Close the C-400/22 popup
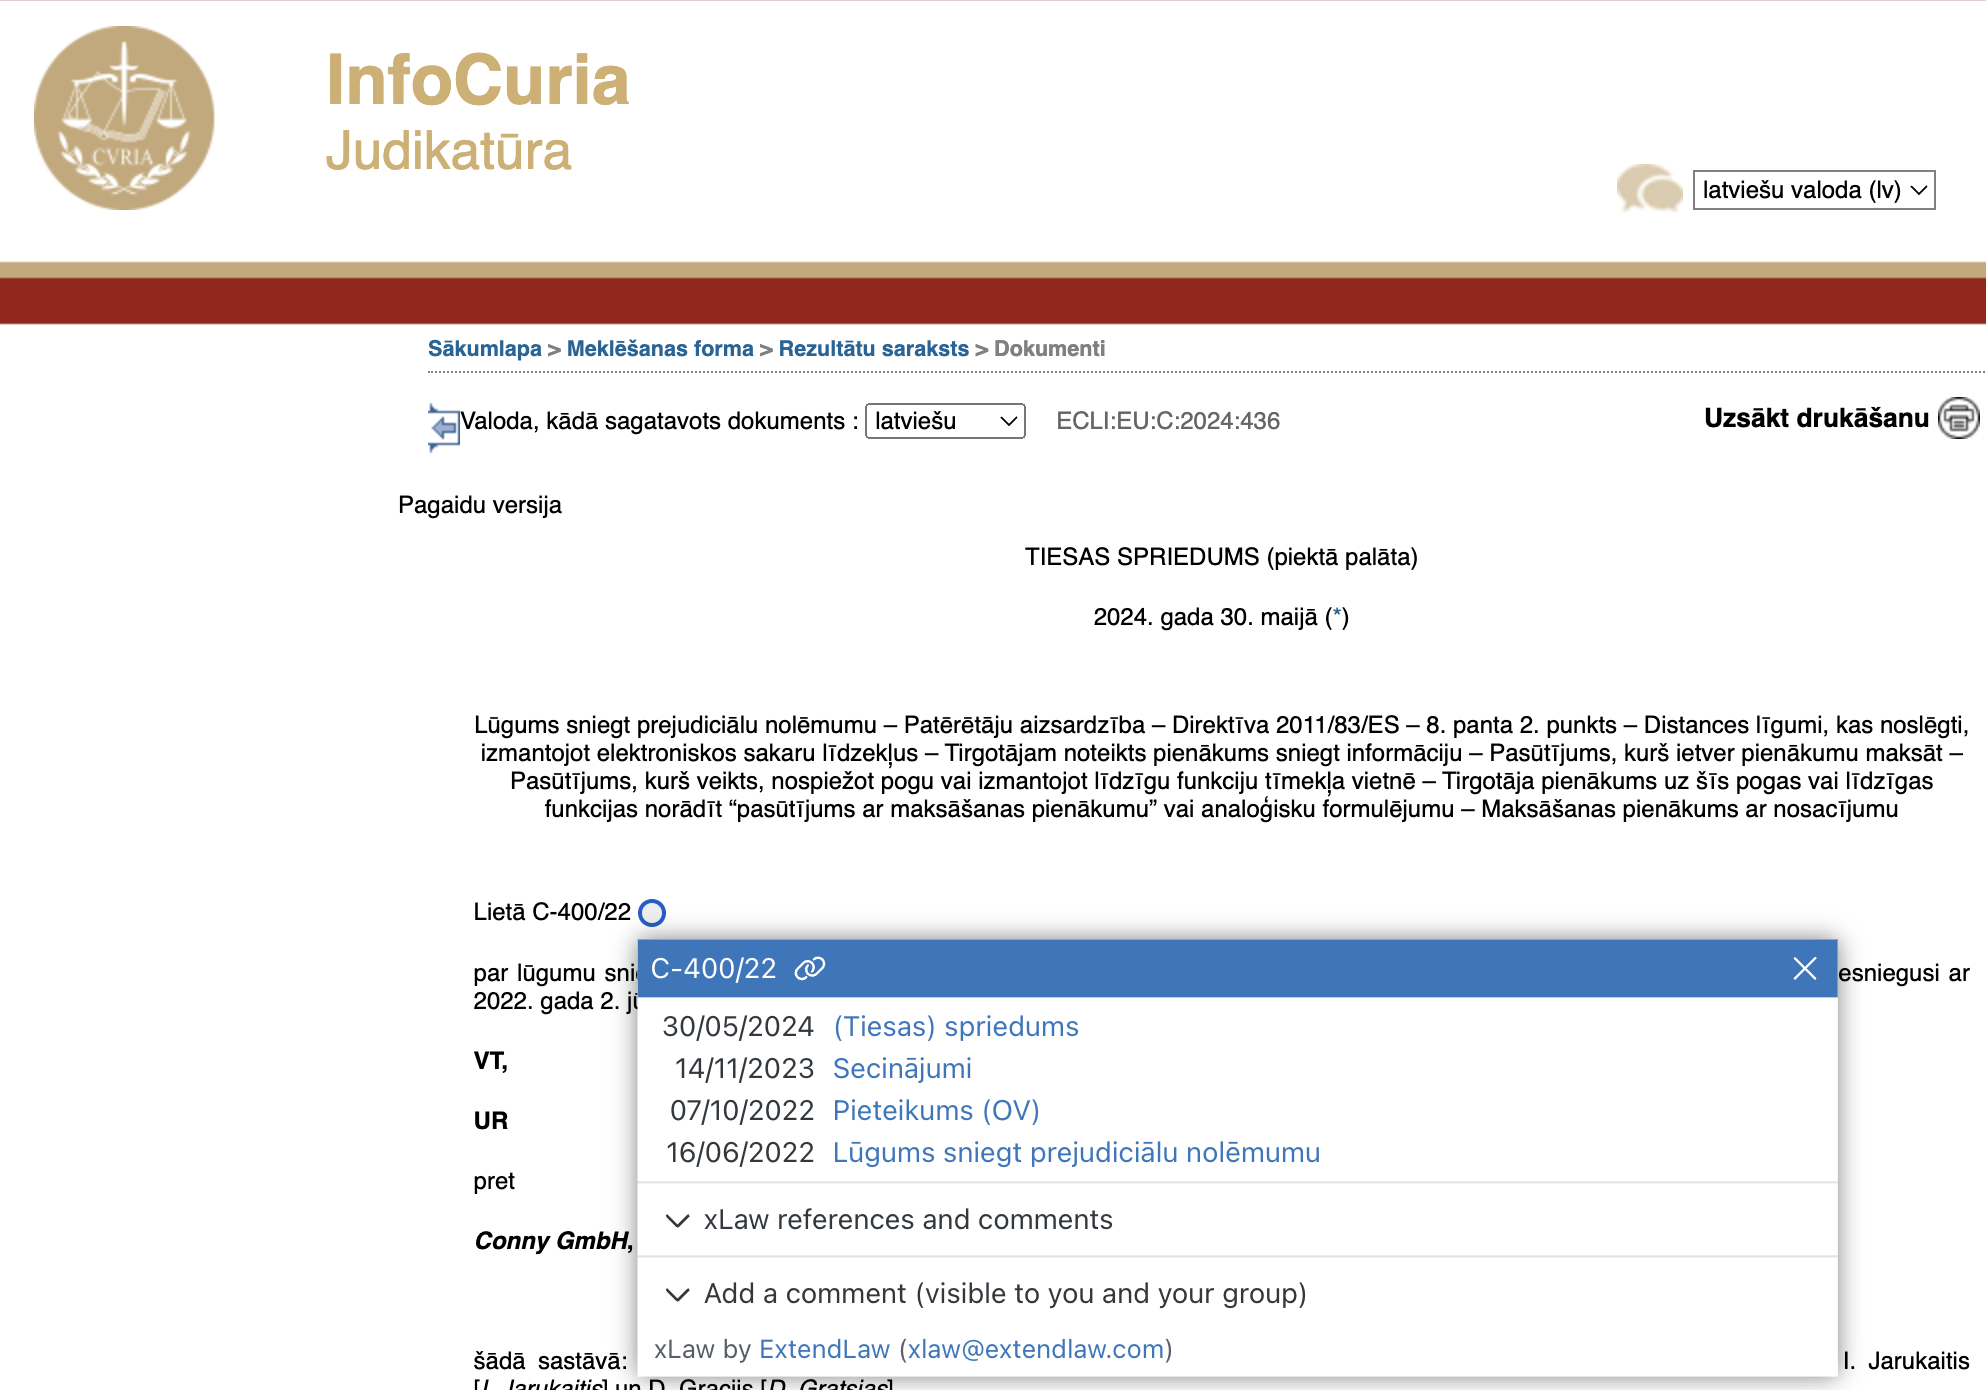 point(1804,968)
